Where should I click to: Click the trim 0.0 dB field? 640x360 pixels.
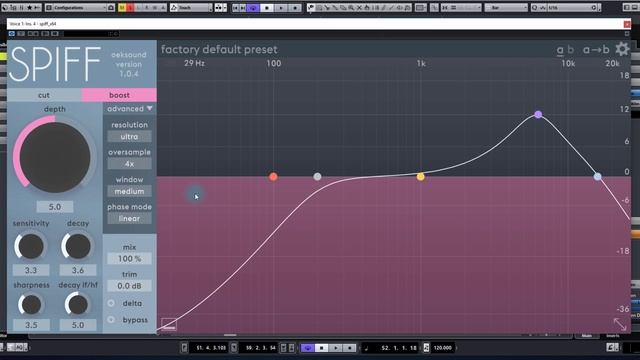tap(129, 286)
